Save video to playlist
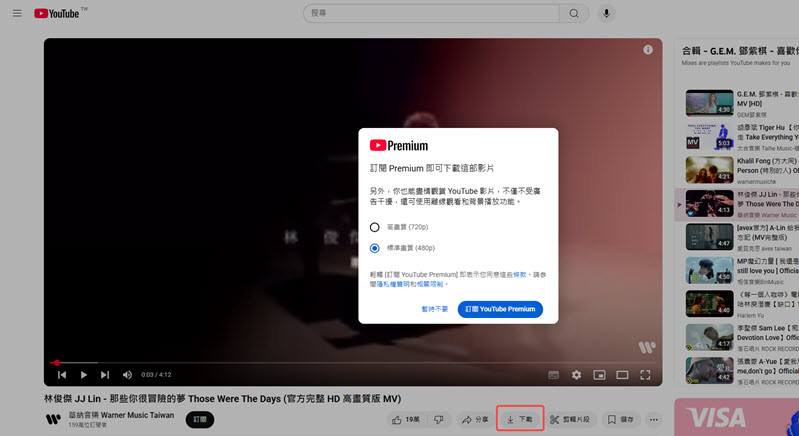This screenshot has height=436, width=799. click(x=621, y=420)
